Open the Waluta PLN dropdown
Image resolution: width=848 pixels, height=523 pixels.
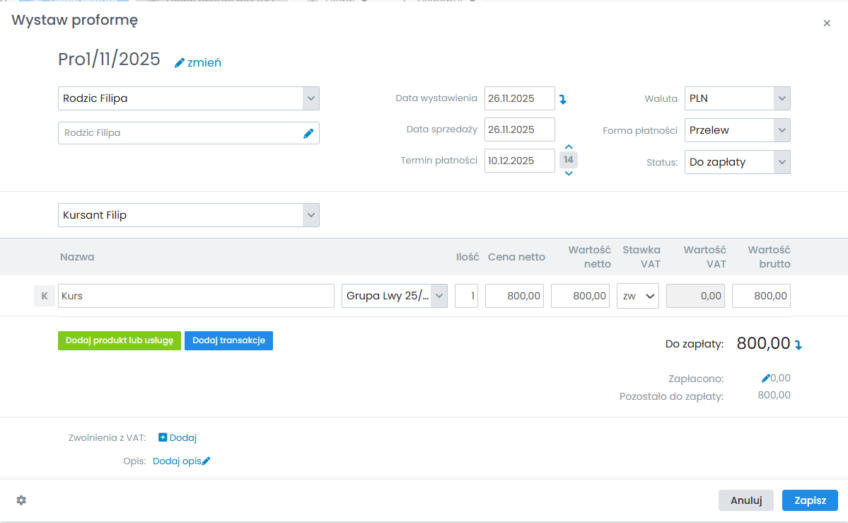coord(781,98)
